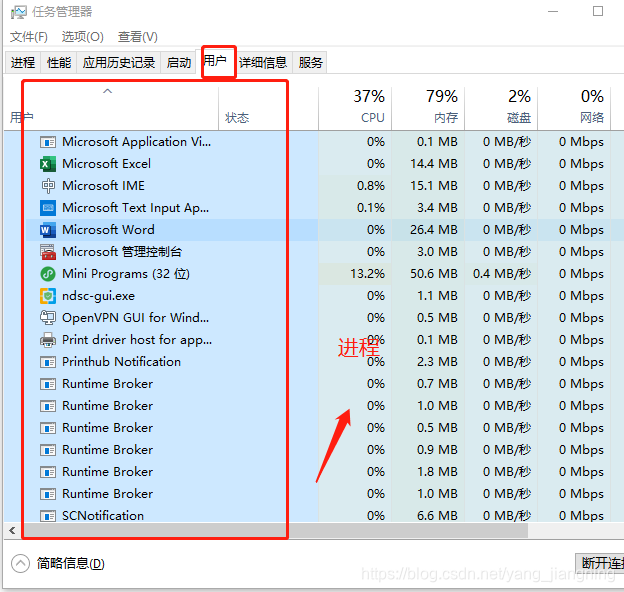Image resolution: width=624 pixels, height=592 pixels.
Task: Select the Mini Programs (32 位) row text
Action: tap(126, 274)
